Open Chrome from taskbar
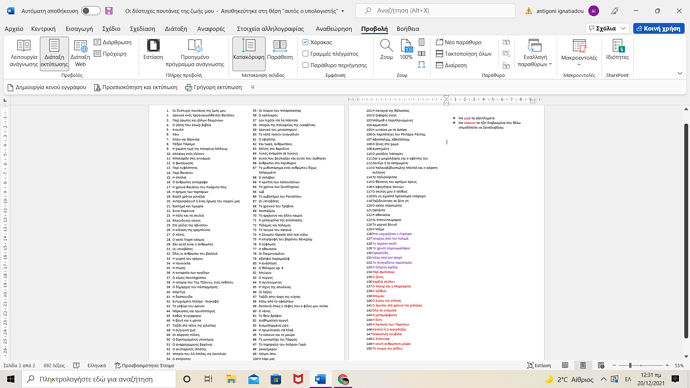The image size is (690, 388). (x=343, y=379)
